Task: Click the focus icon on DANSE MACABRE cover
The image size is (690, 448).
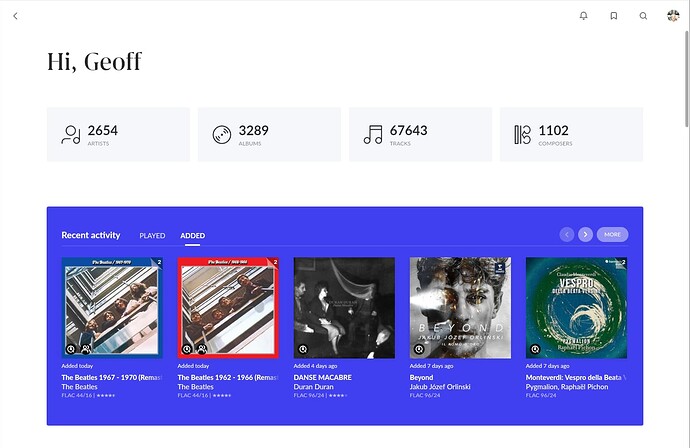Action: point(303,349)
